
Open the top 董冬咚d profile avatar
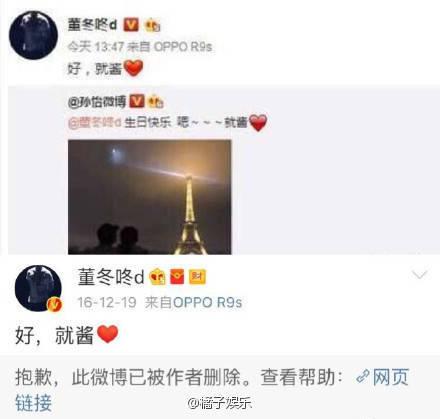(33, 35)
